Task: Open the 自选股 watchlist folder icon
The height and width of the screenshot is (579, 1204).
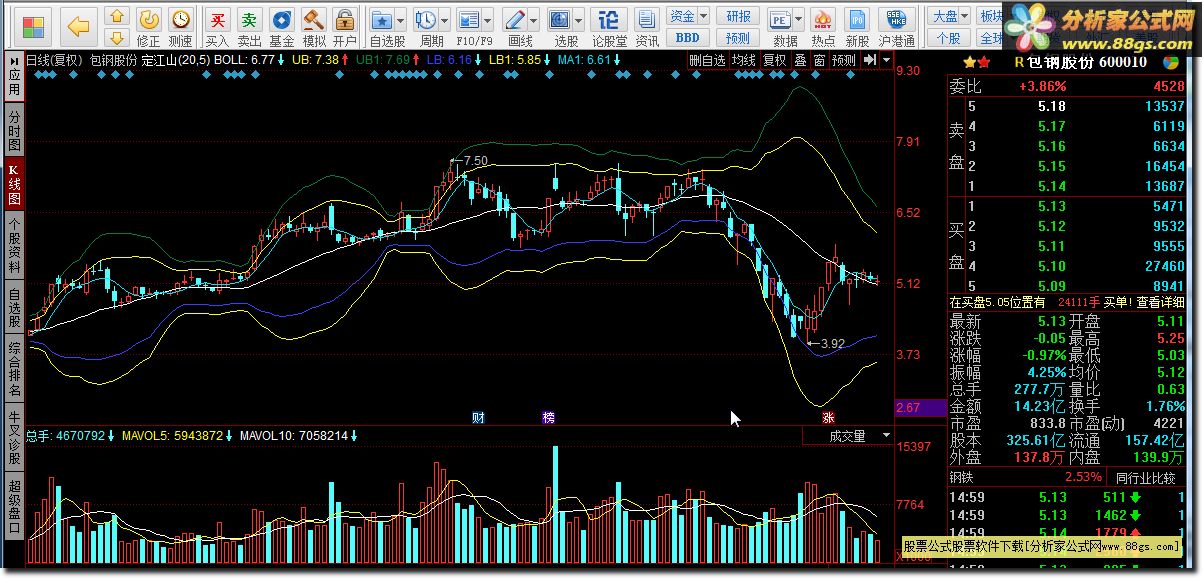Action: (x=381, y=20)
